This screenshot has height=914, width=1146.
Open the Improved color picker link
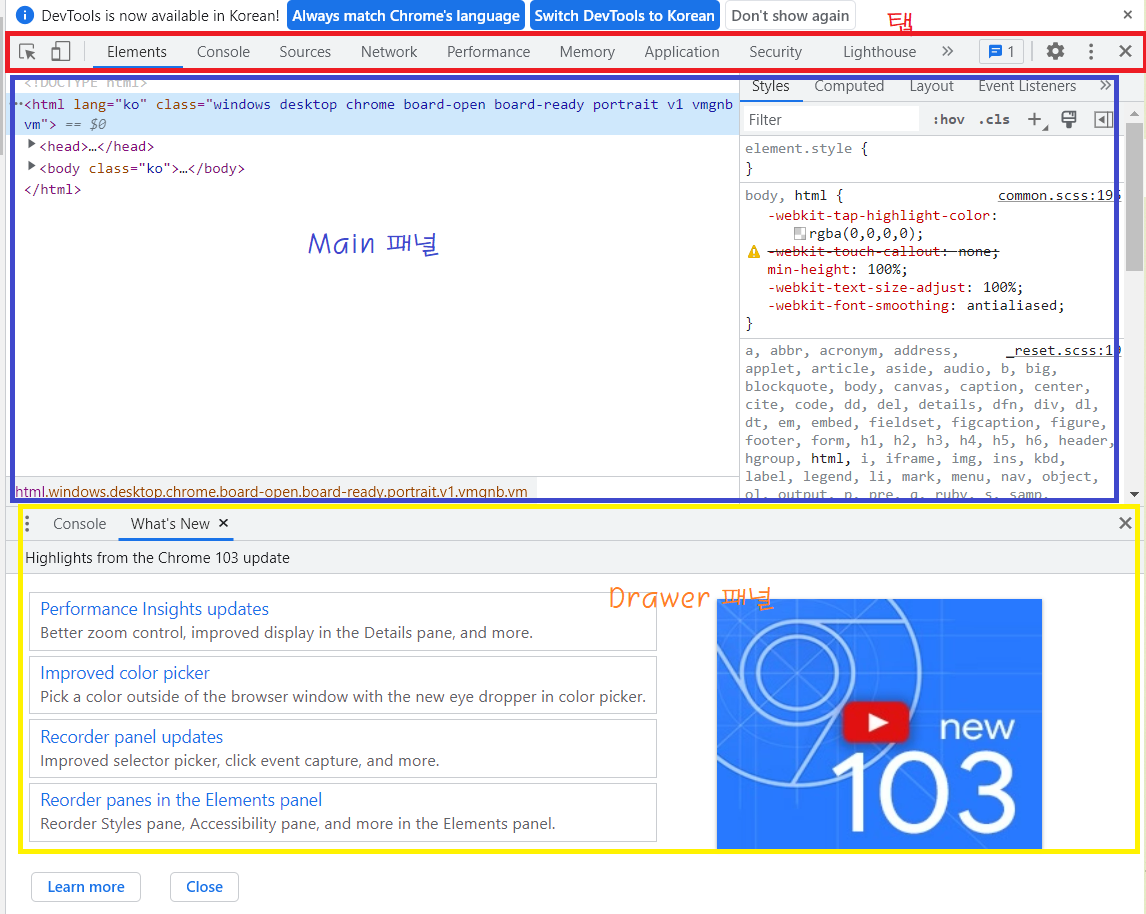(x=124, y=673)
